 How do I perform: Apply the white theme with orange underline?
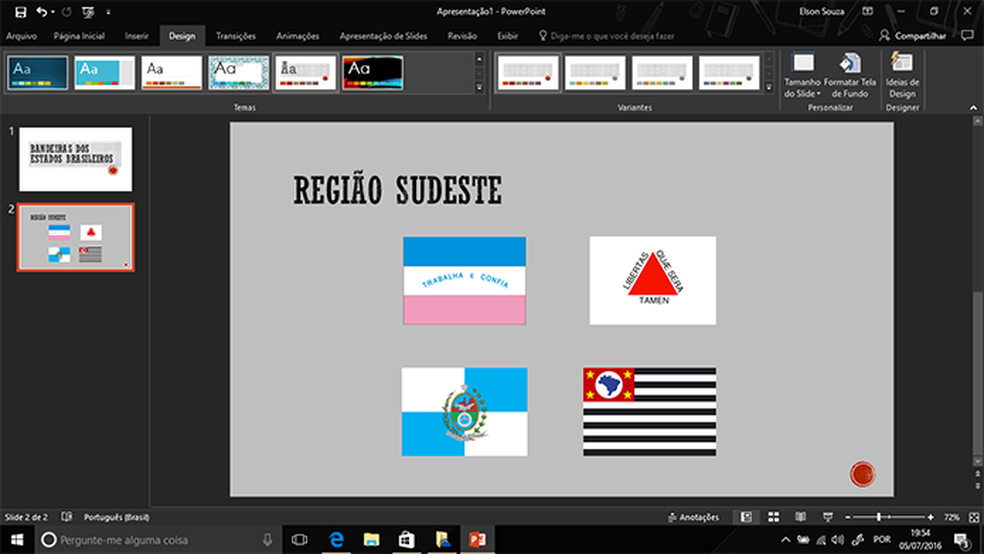point(171,73)
